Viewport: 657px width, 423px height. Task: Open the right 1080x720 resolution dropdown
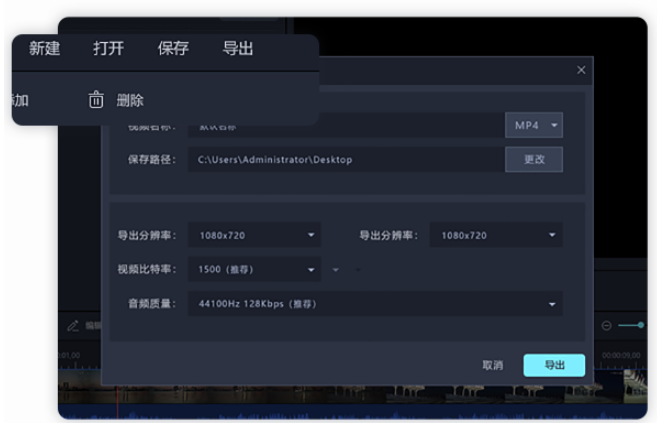tap(496, 235)
